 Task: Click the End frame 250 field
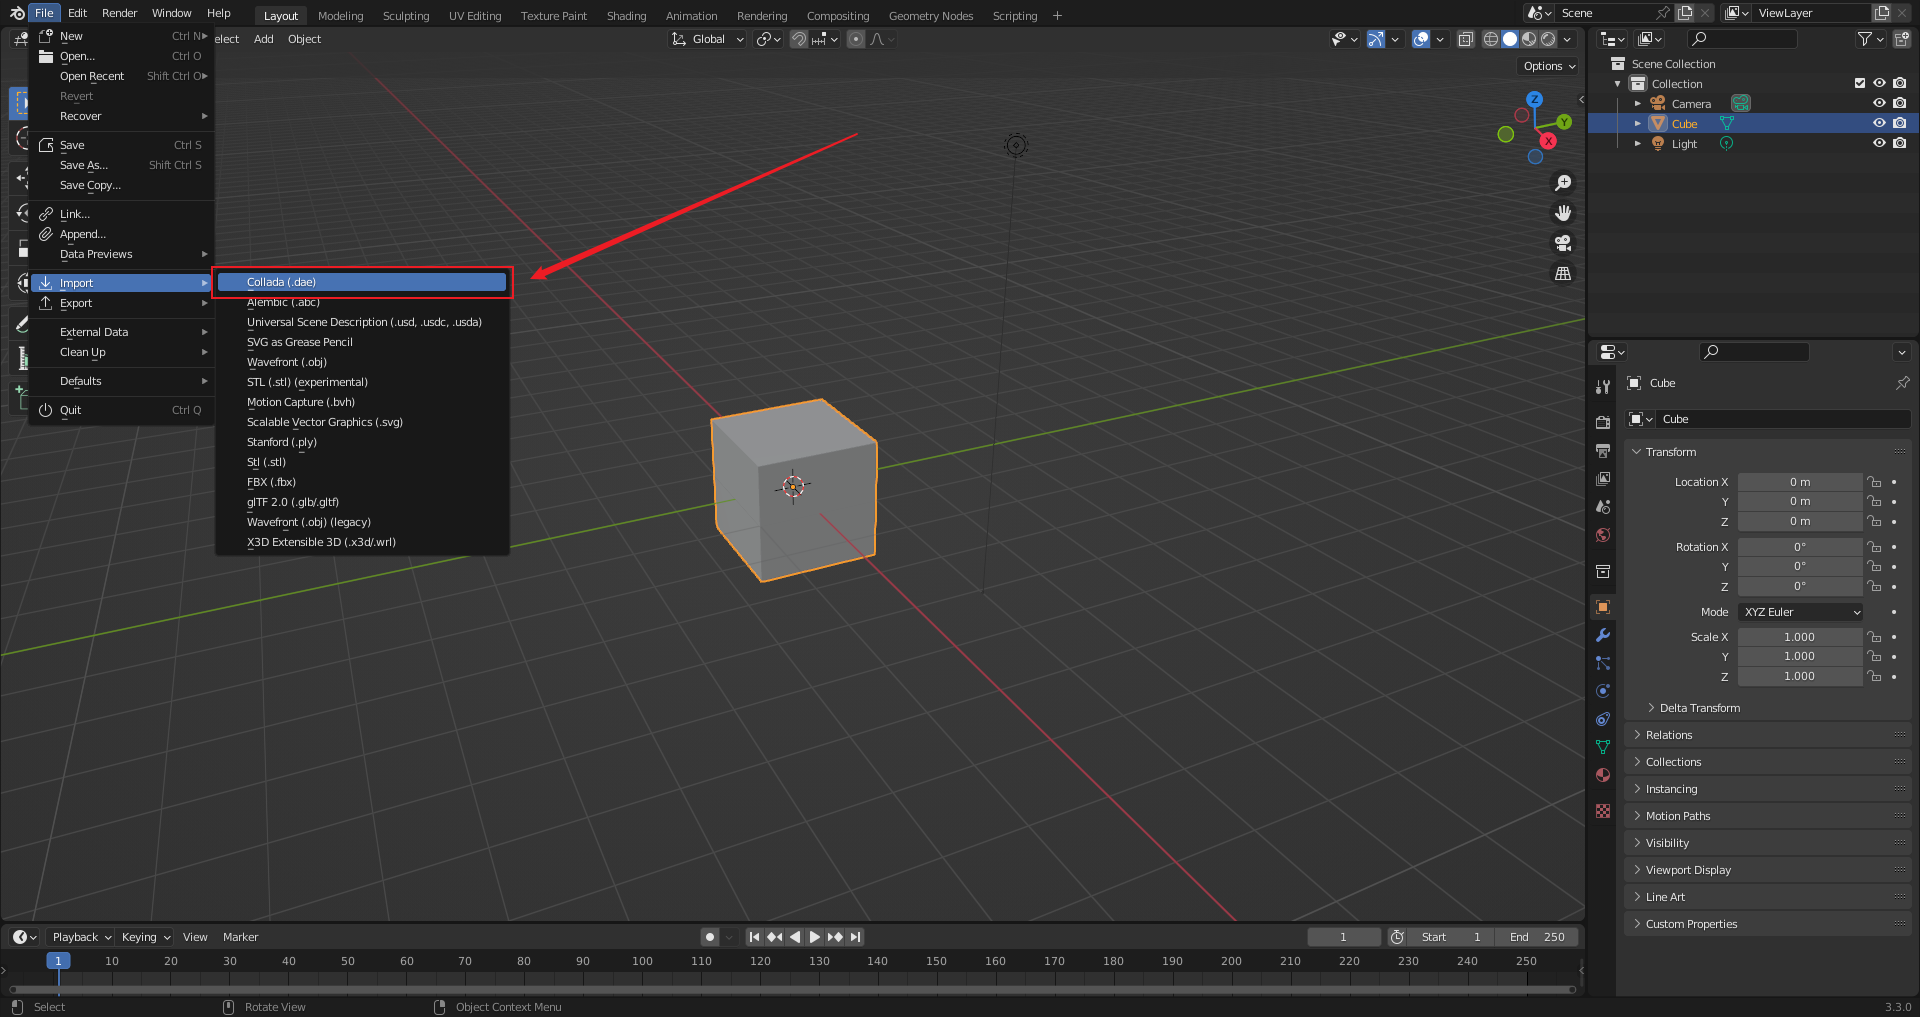pos(1537,937)
